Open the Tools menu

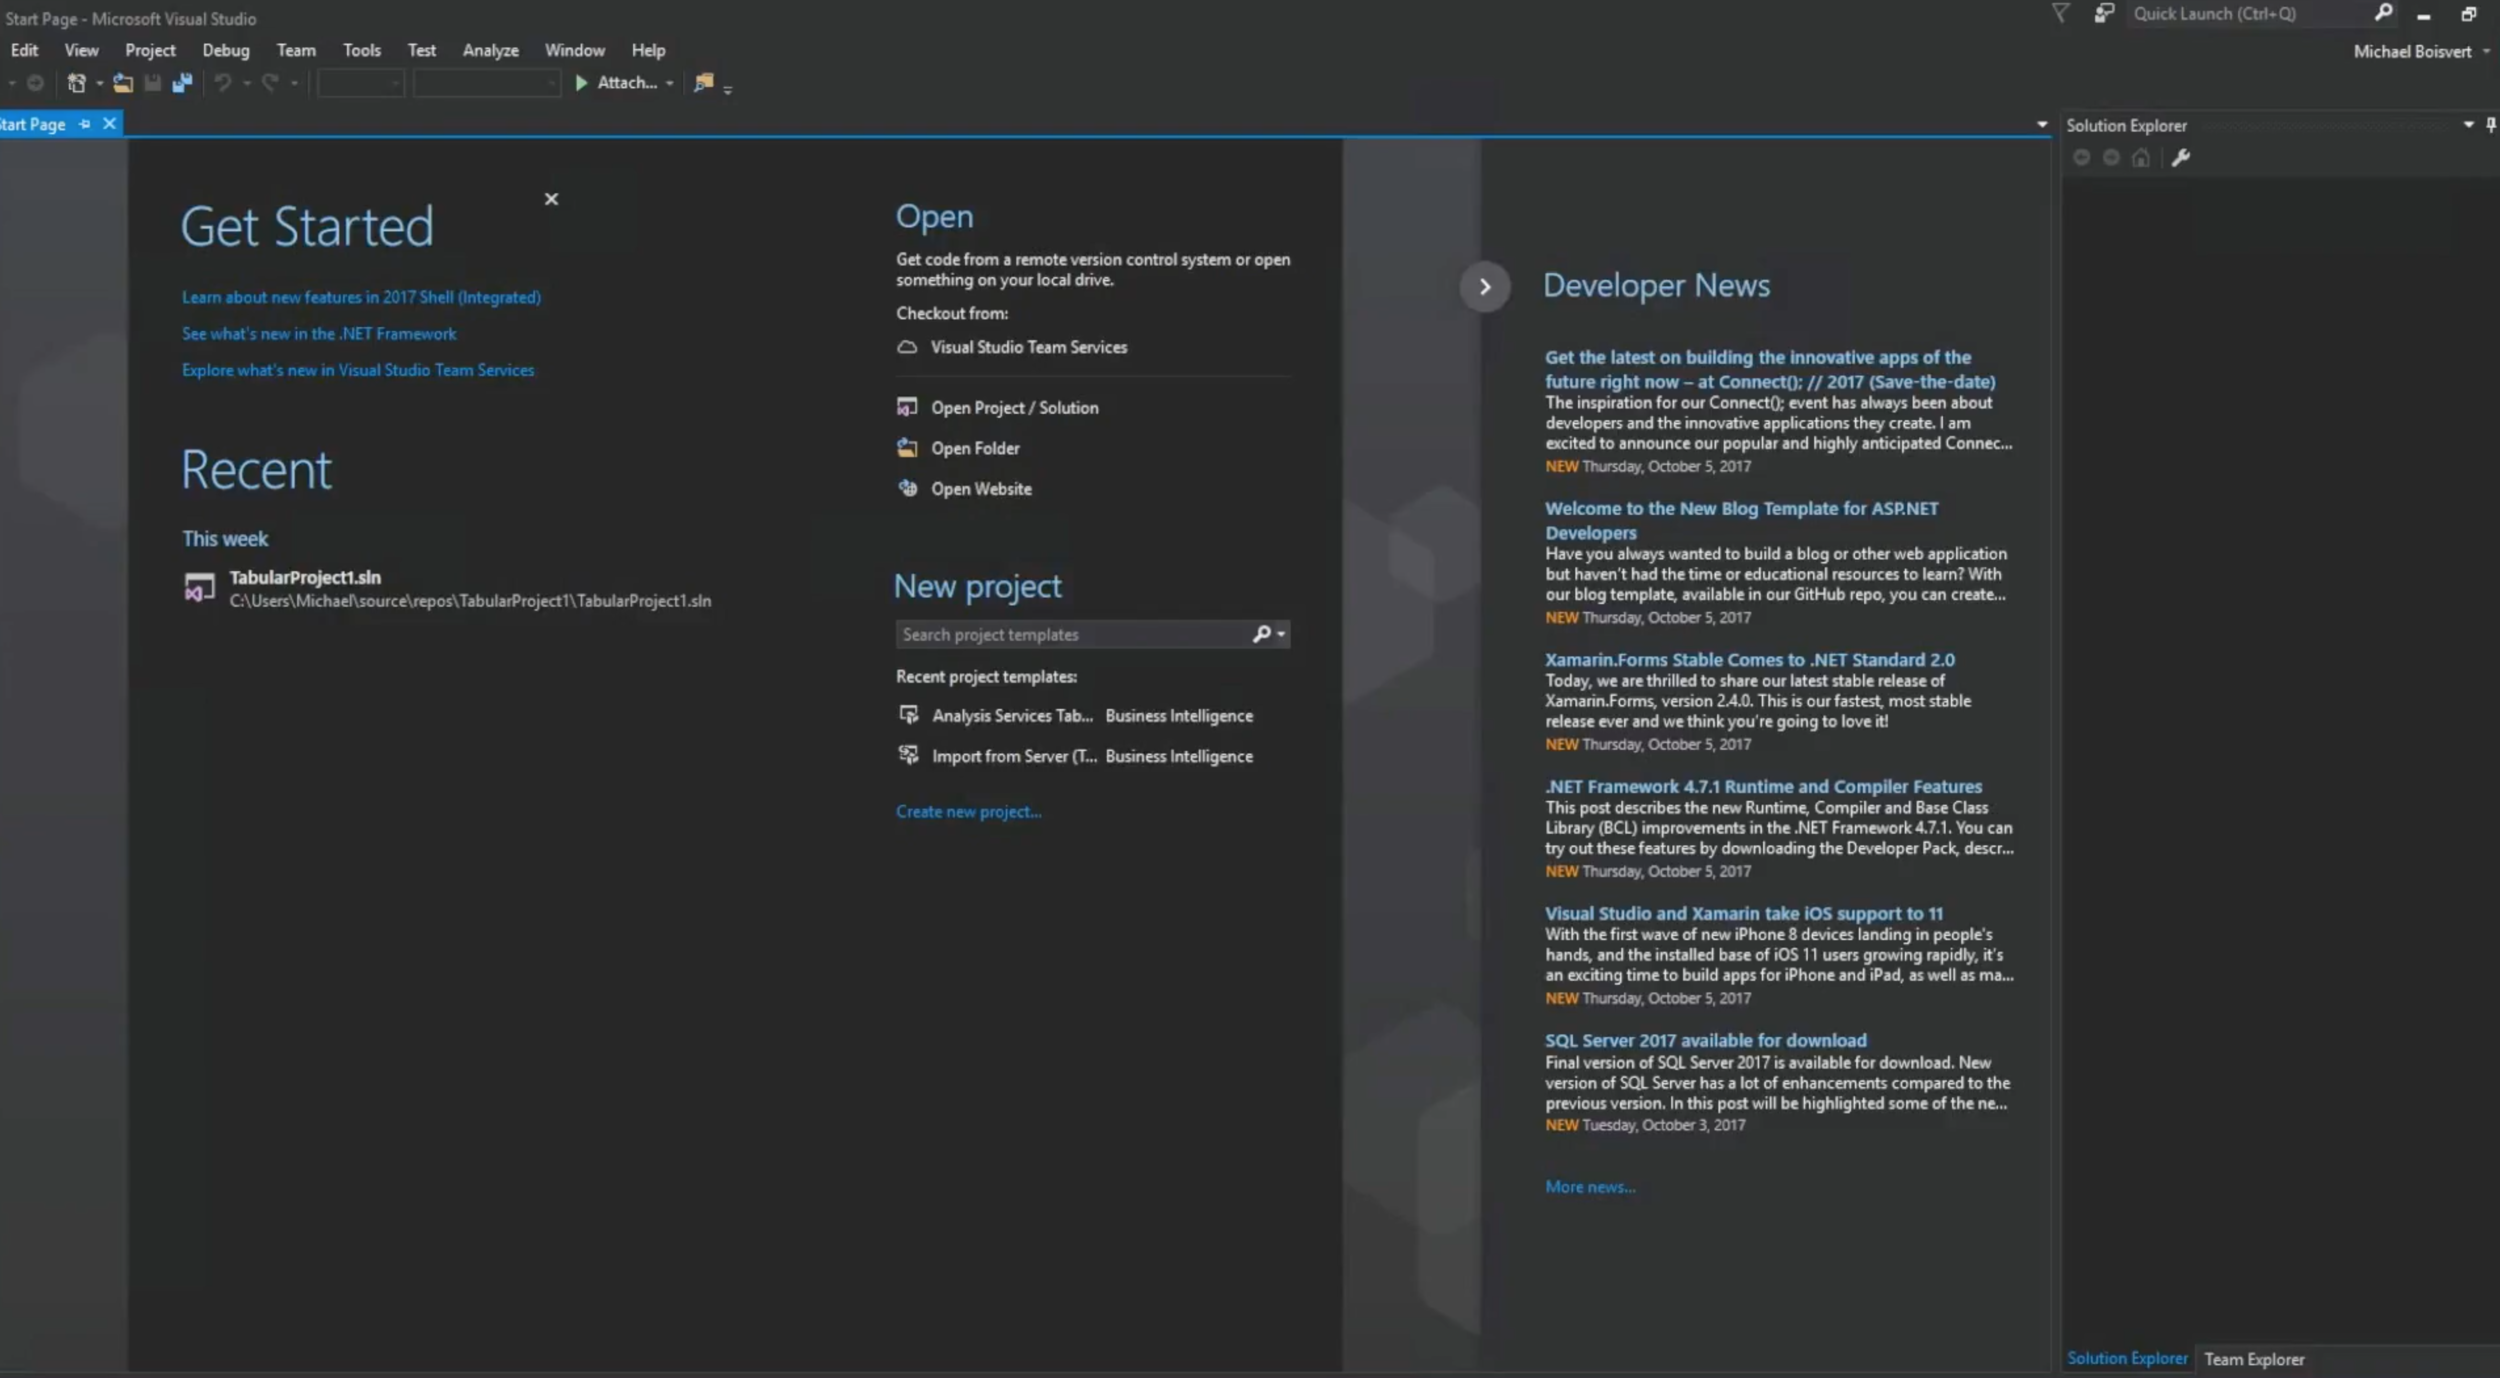pyautogui.click(x=362, y=50)
